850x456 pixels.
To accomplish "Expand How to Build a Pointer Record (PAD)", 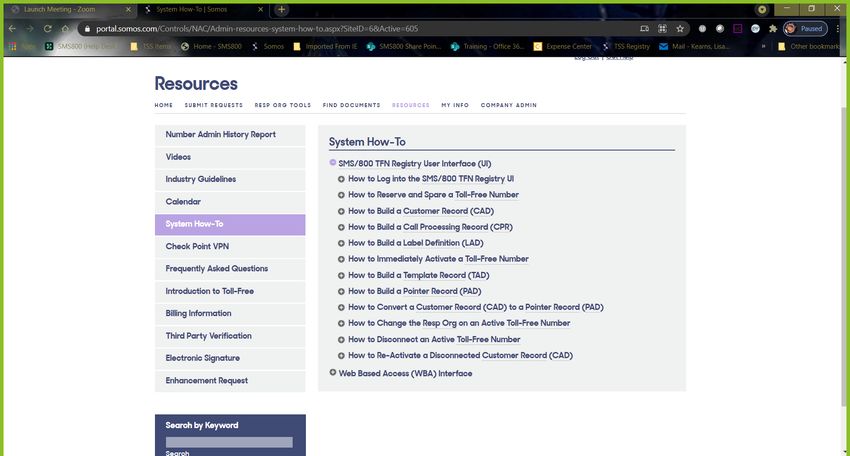I will click(x=341, y=292).
